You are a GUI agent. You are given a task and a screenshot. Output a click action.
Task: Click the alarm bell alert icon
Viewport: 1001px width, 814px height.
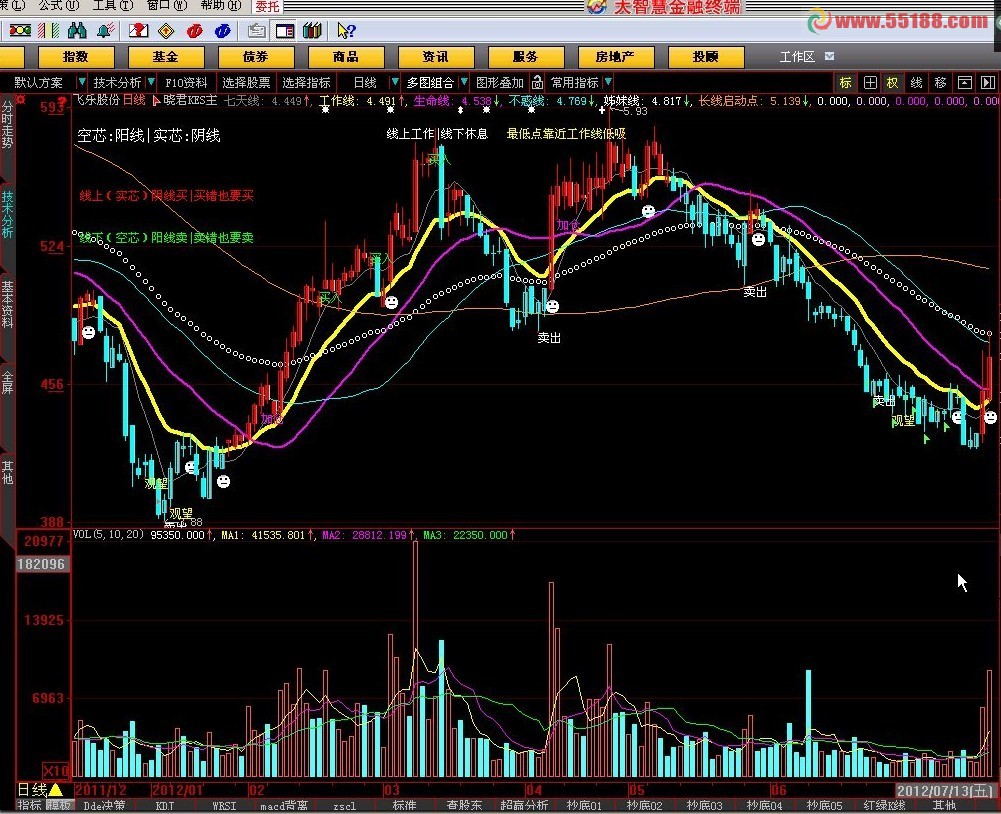pyautogui.click(x=105, y=30)
